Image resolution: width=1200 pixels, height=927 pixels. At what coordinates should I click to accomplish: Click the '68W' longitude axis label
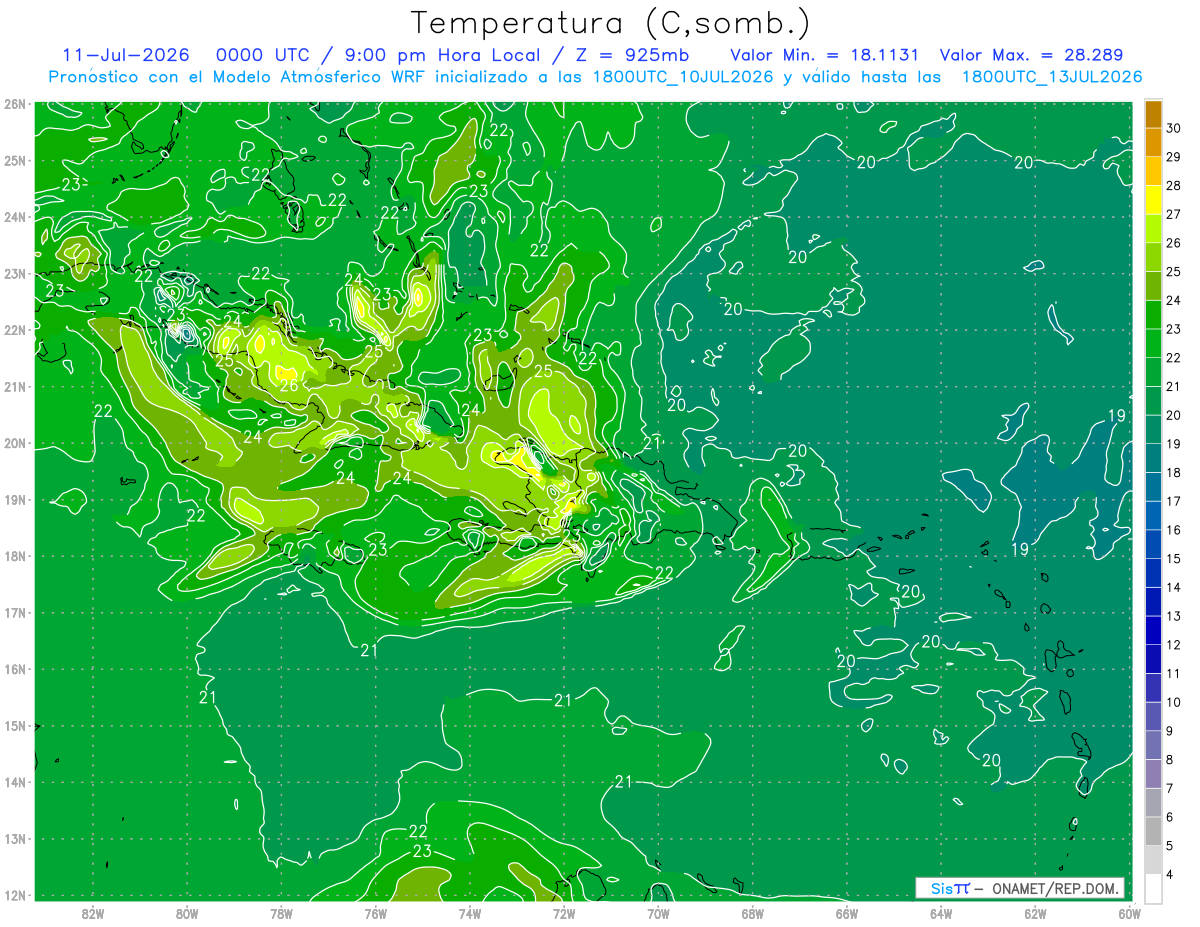(x=752, y=913)
